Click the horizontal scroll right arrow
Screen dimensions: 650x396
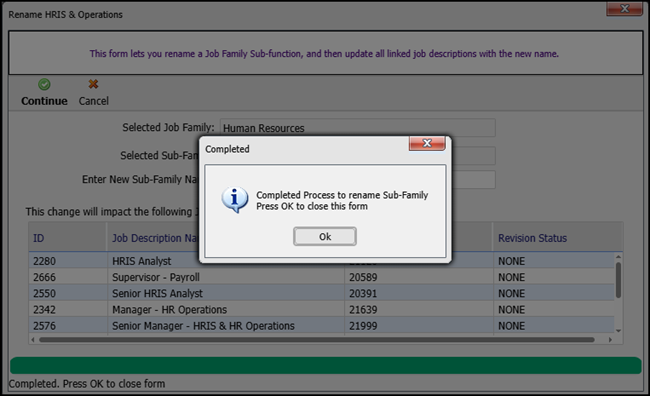coord(610,340)
